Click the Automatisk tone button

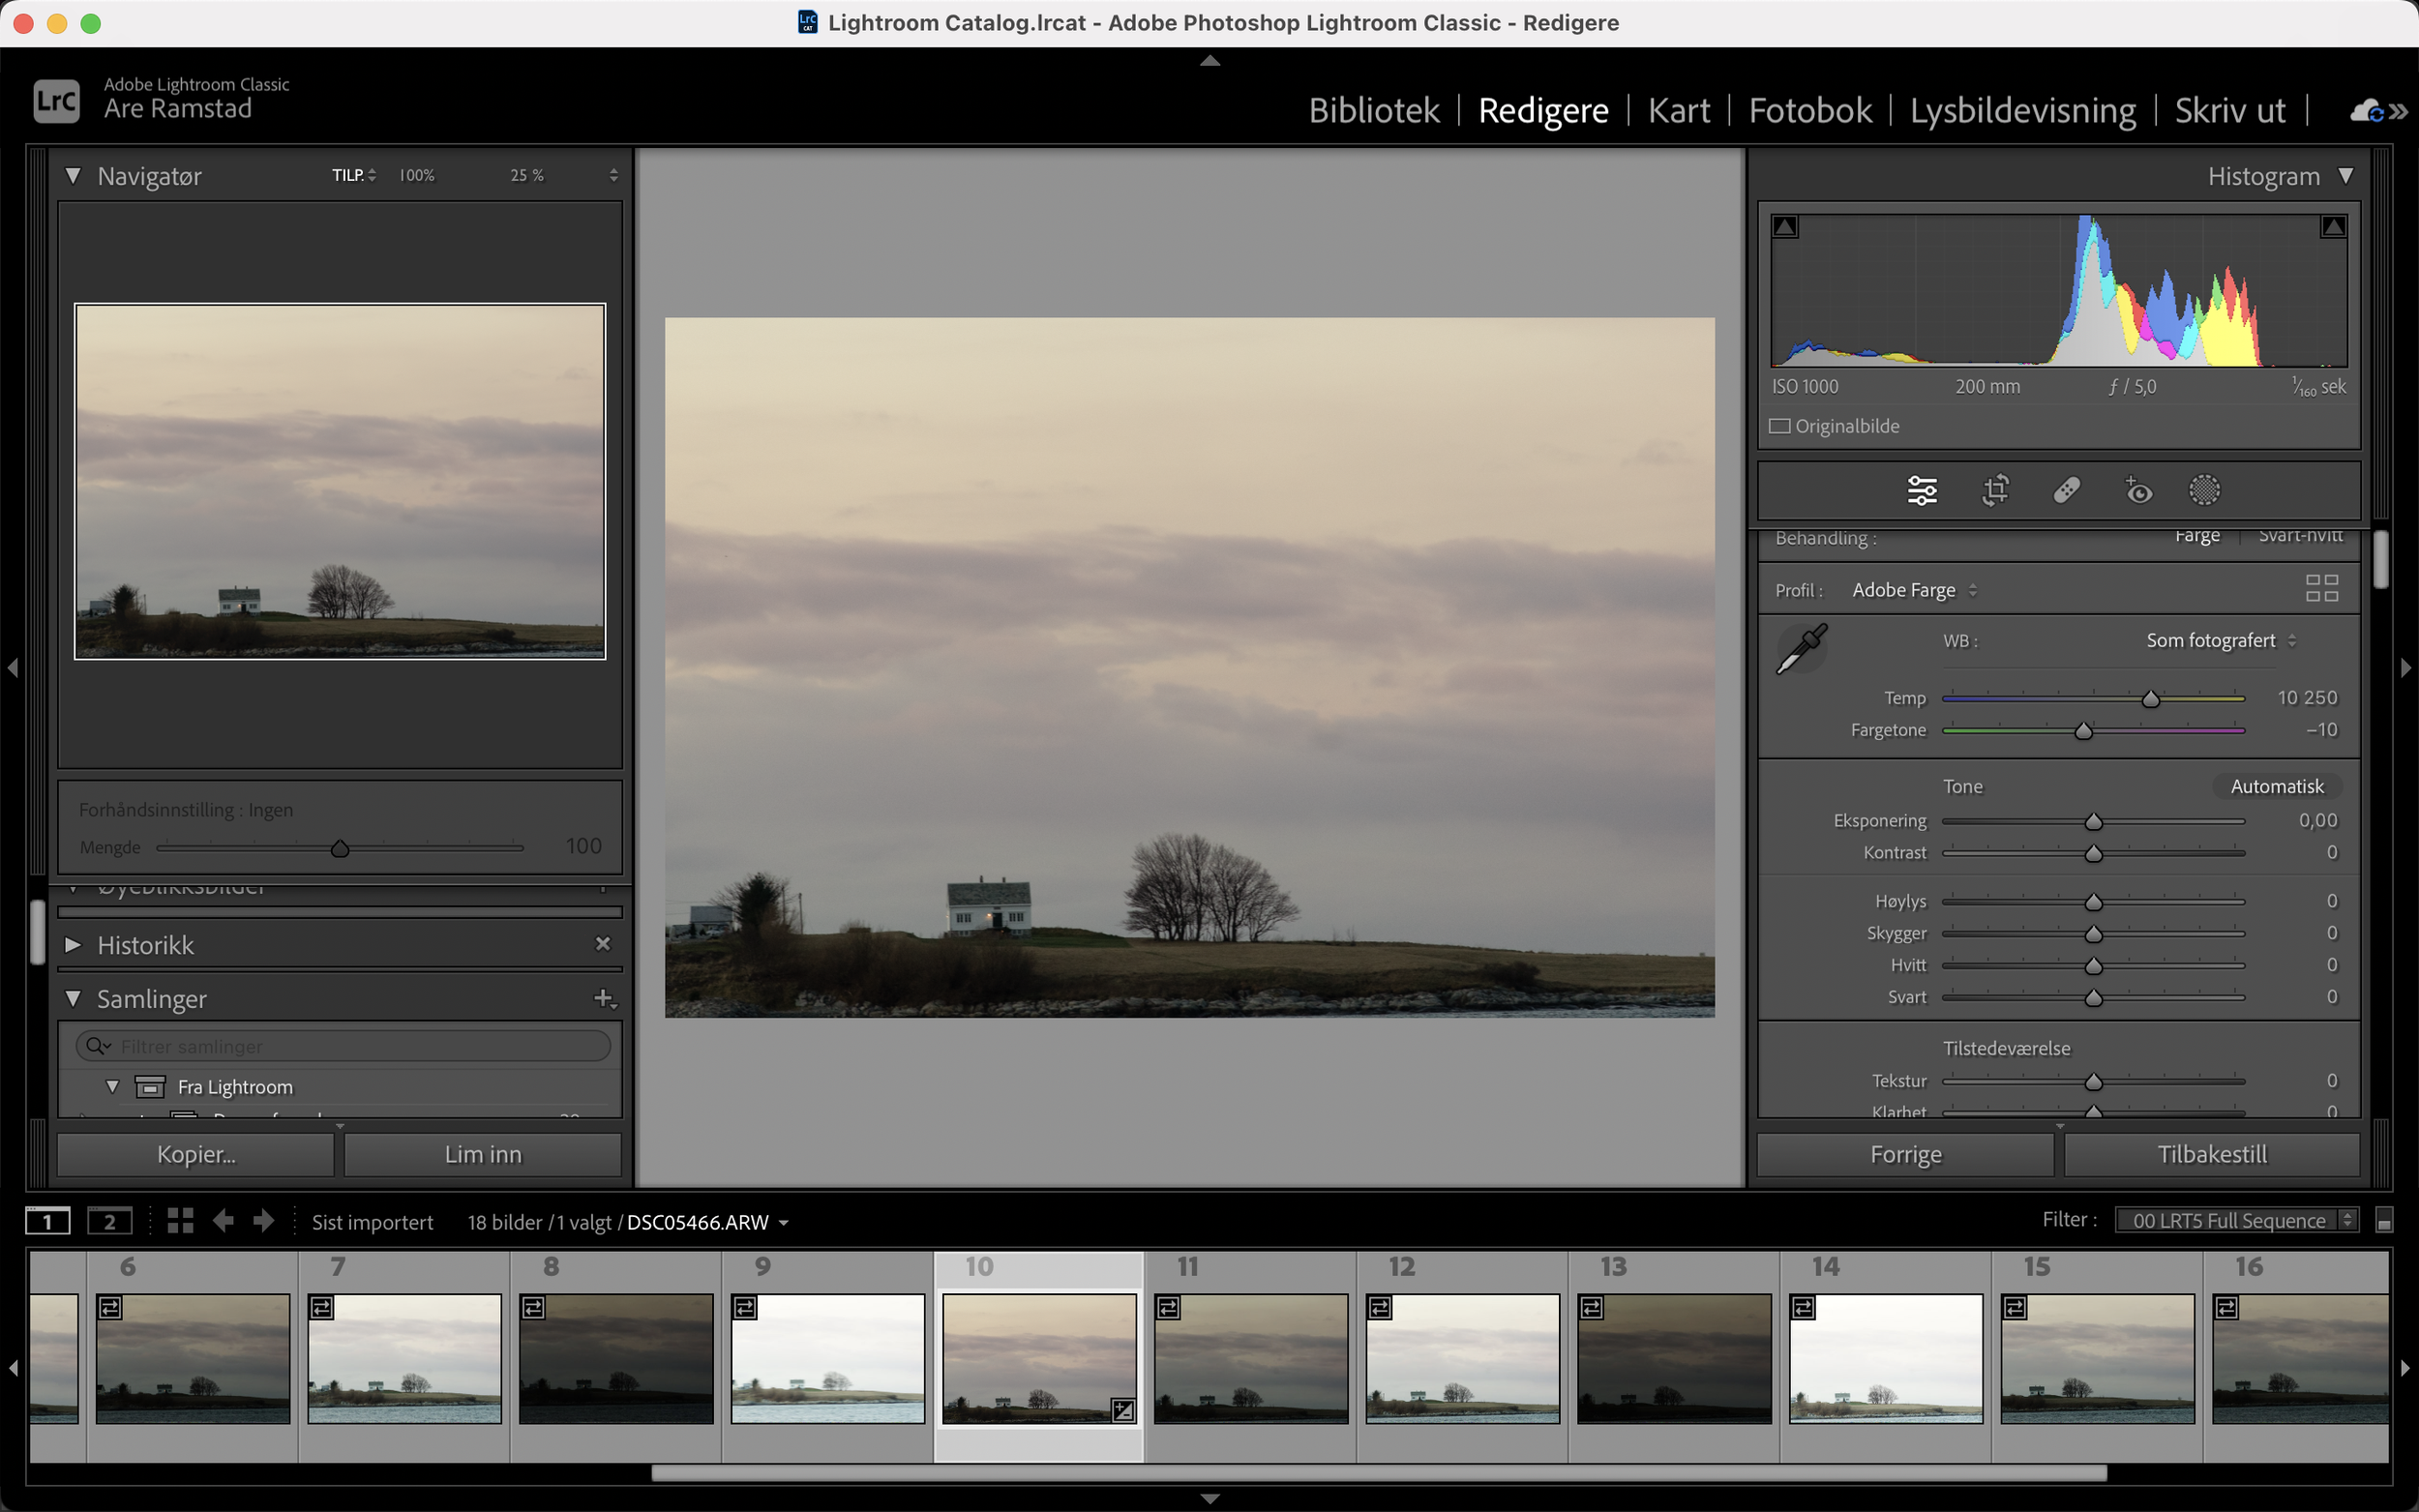point(2276,786)
